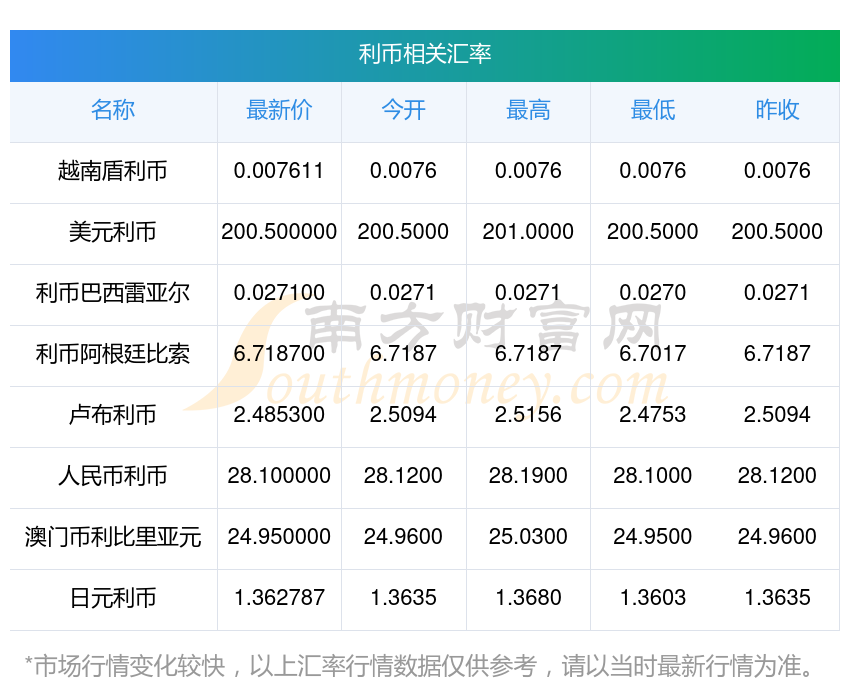Click 阿根廷比索 lowest value 6.7017
850x698 pixels.
click(653, 354)
